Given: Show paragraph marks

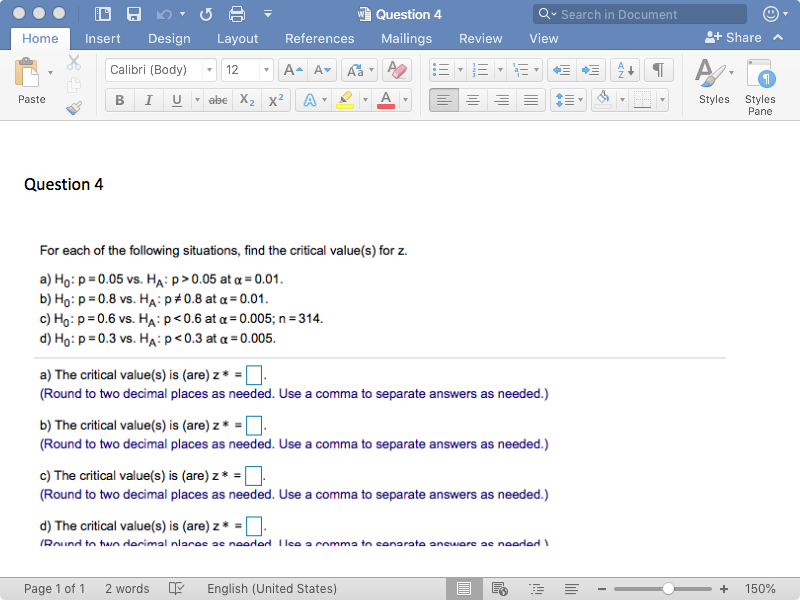Looking at the screenshot, I should click(x=659, y=70).
